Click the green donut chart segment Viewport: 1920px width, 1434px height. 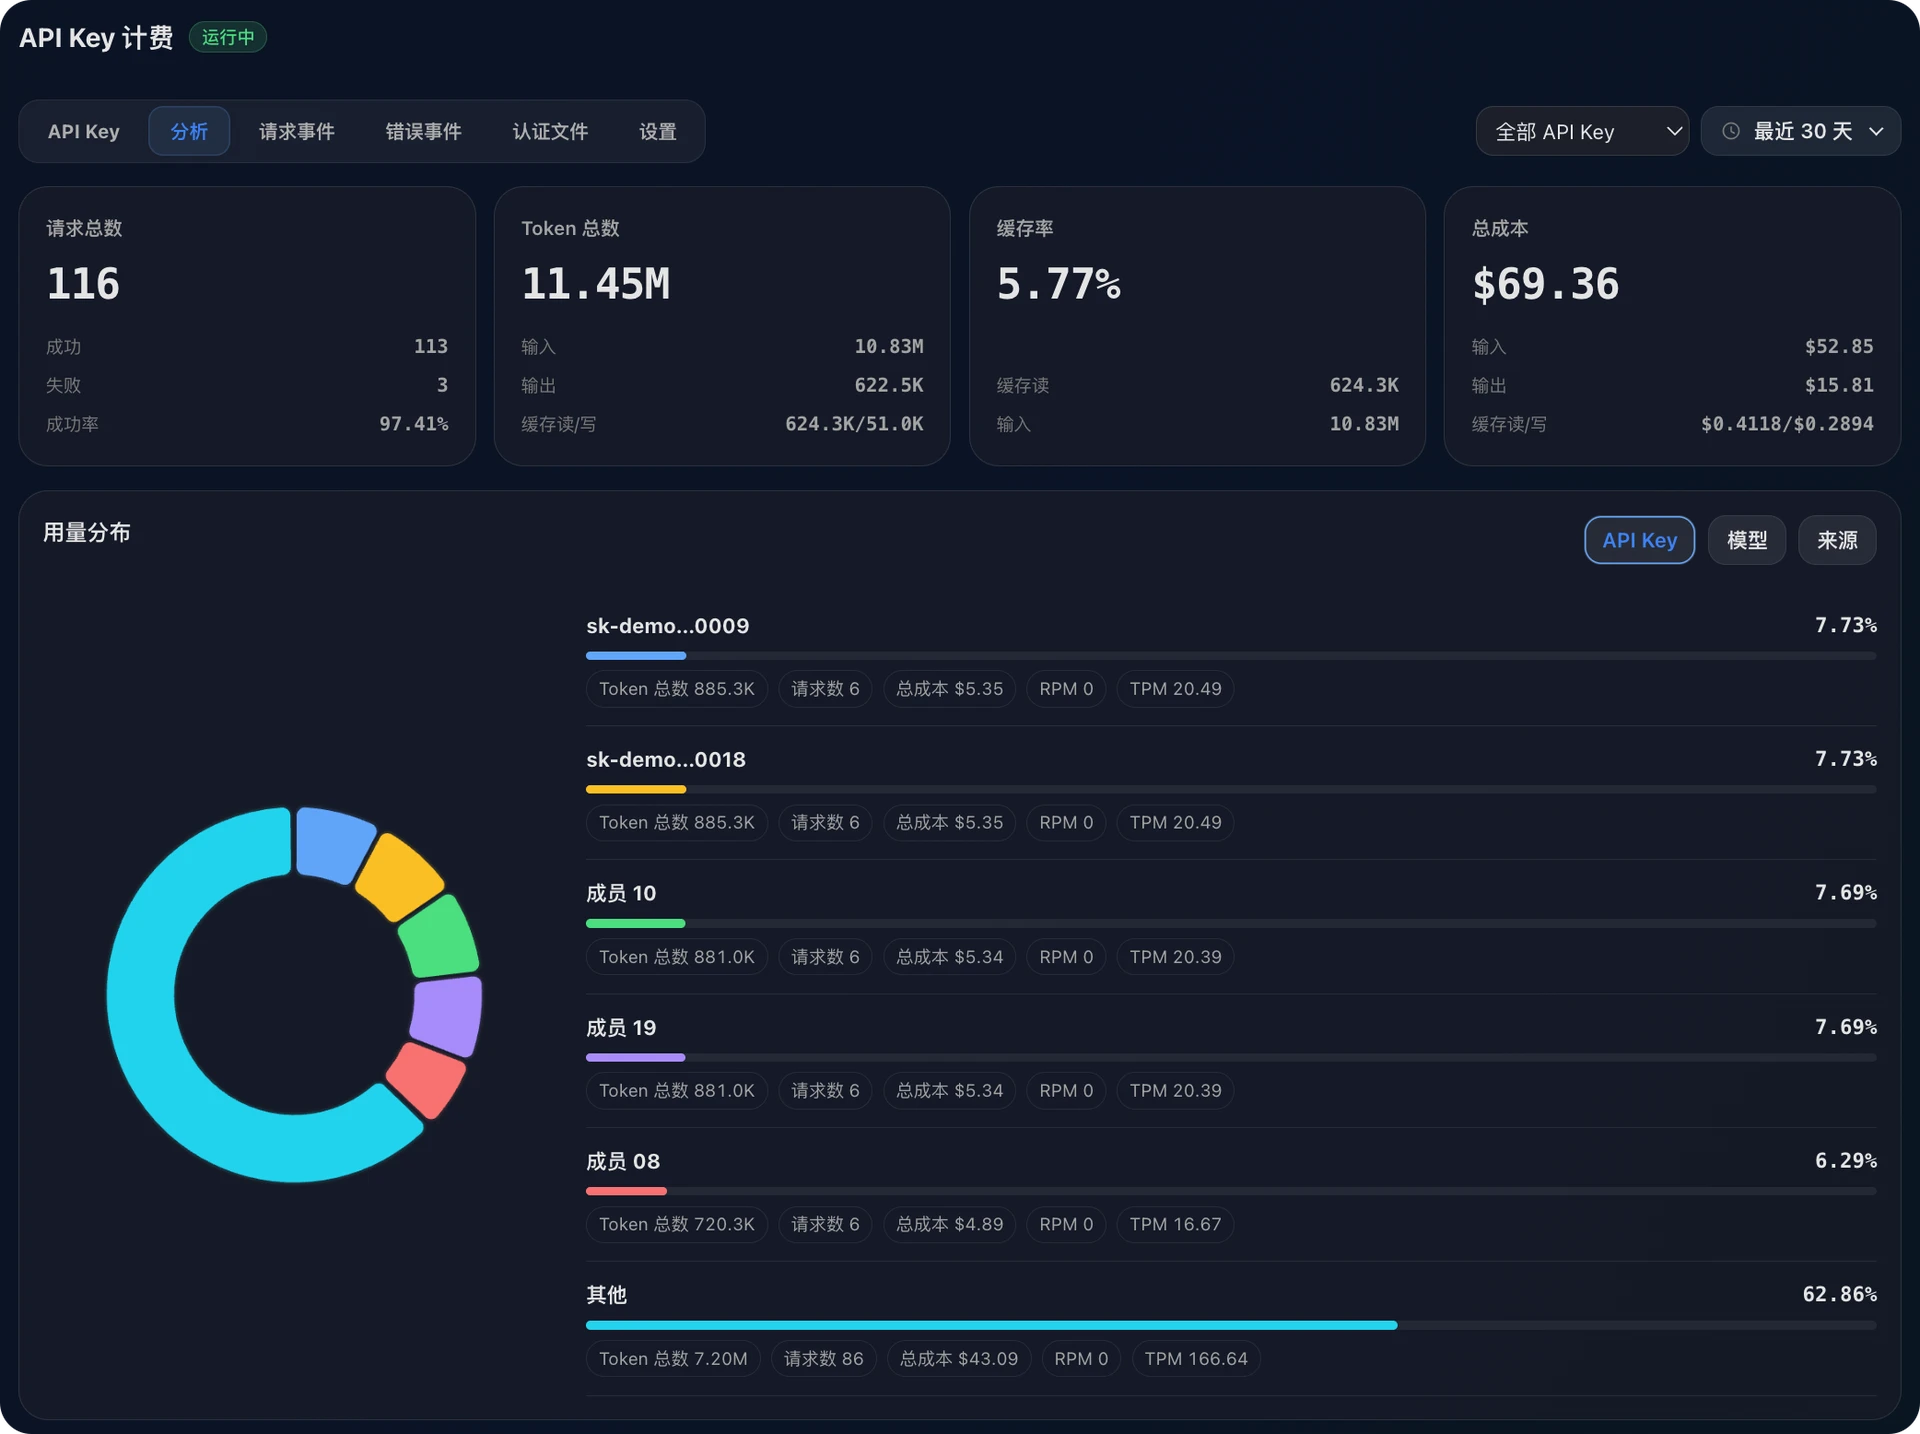pos(440,938)
